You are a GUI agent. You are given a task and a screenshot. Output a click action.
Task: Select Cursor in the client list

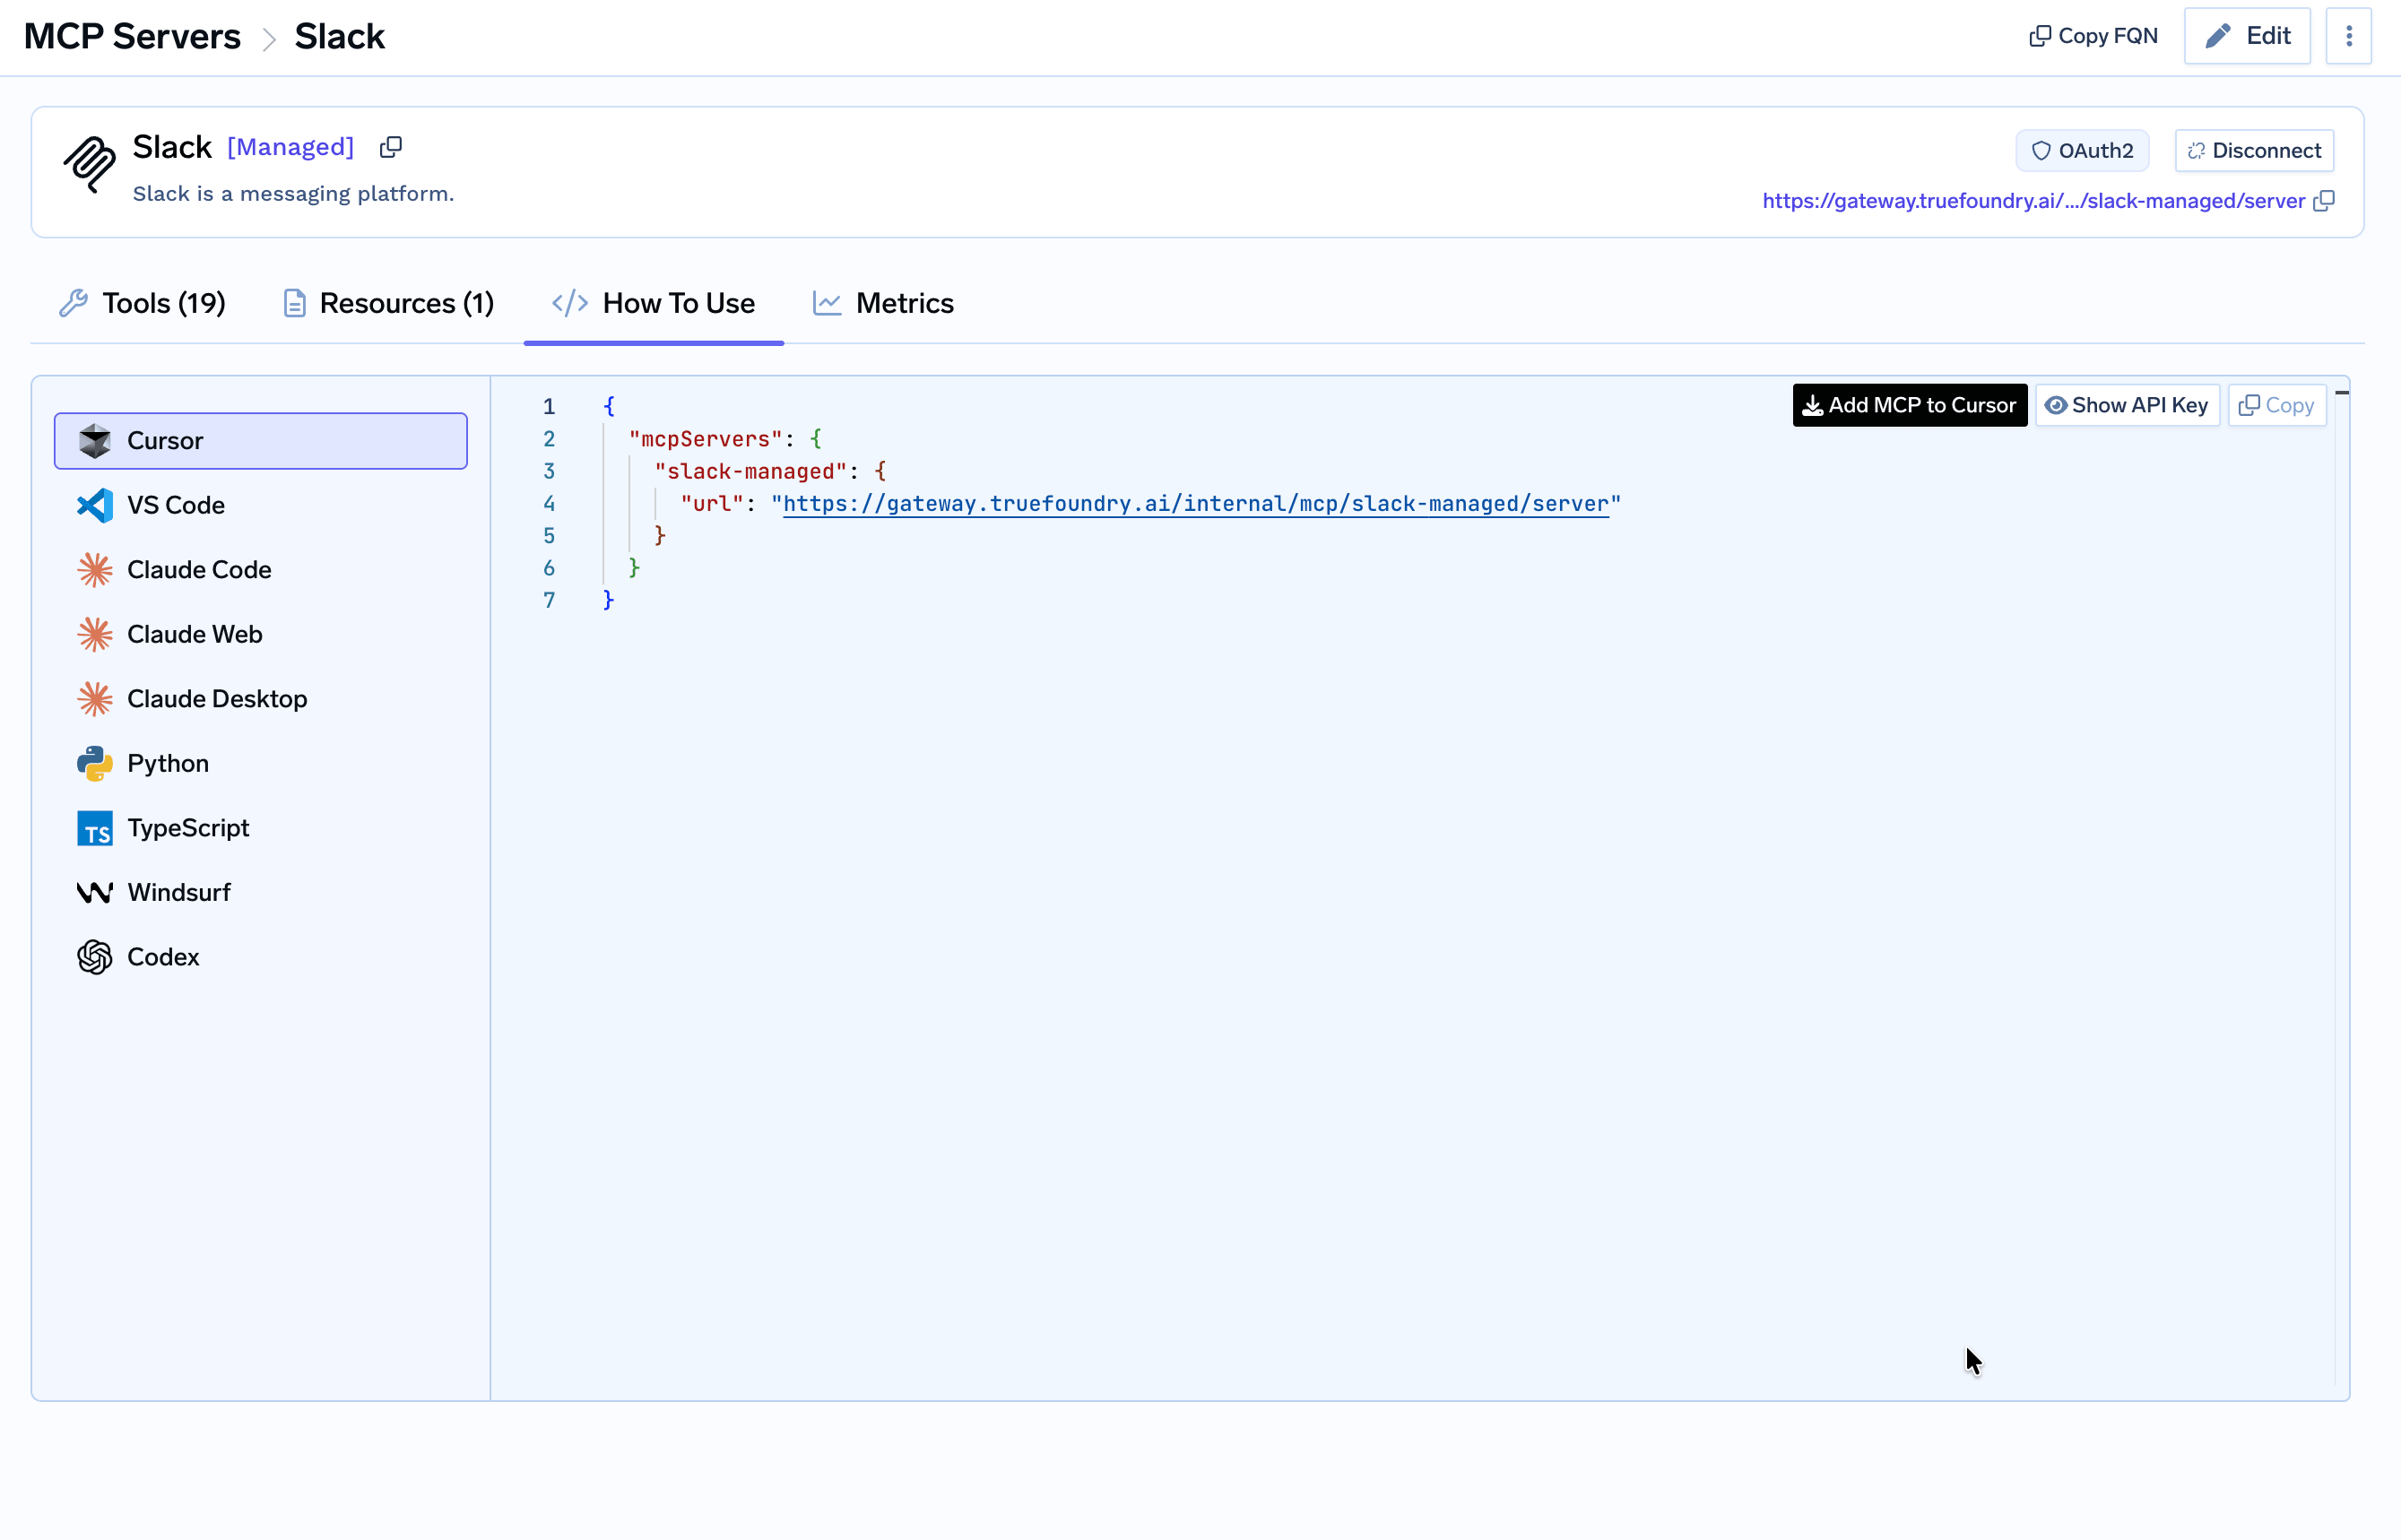coord(261,441)
